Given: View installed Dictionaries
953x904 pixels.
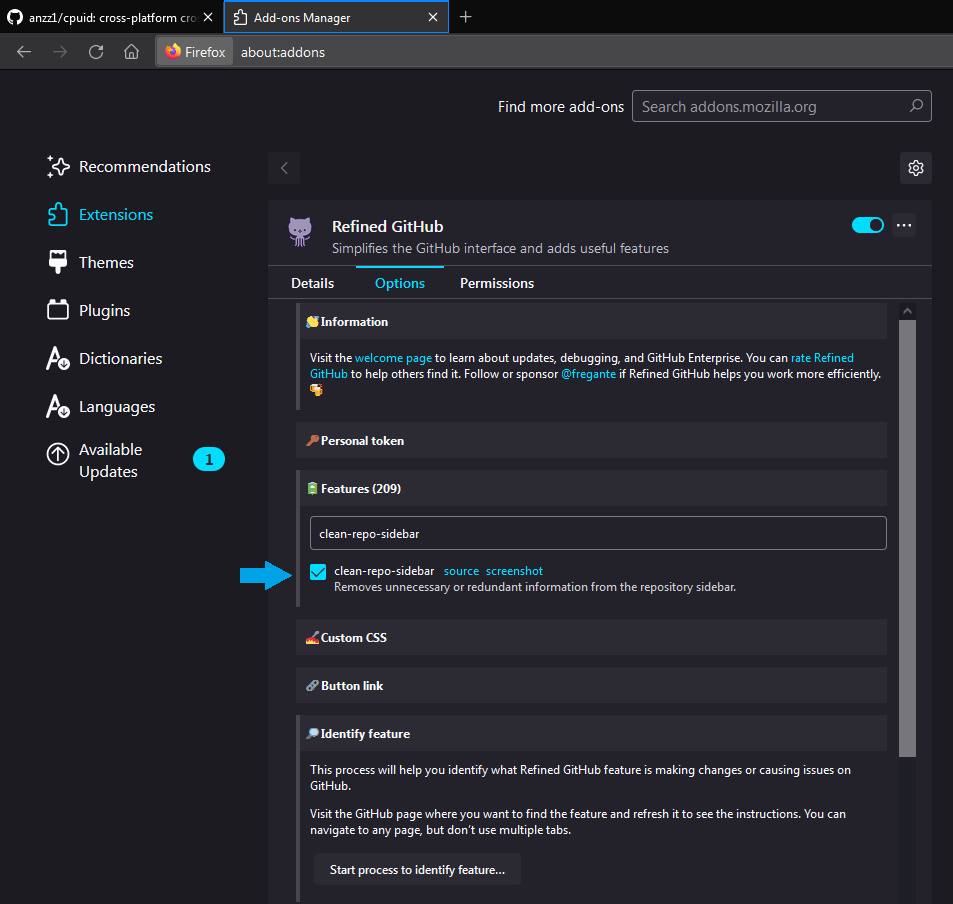Looking at the screenshot, I should (x=121, y=358).
